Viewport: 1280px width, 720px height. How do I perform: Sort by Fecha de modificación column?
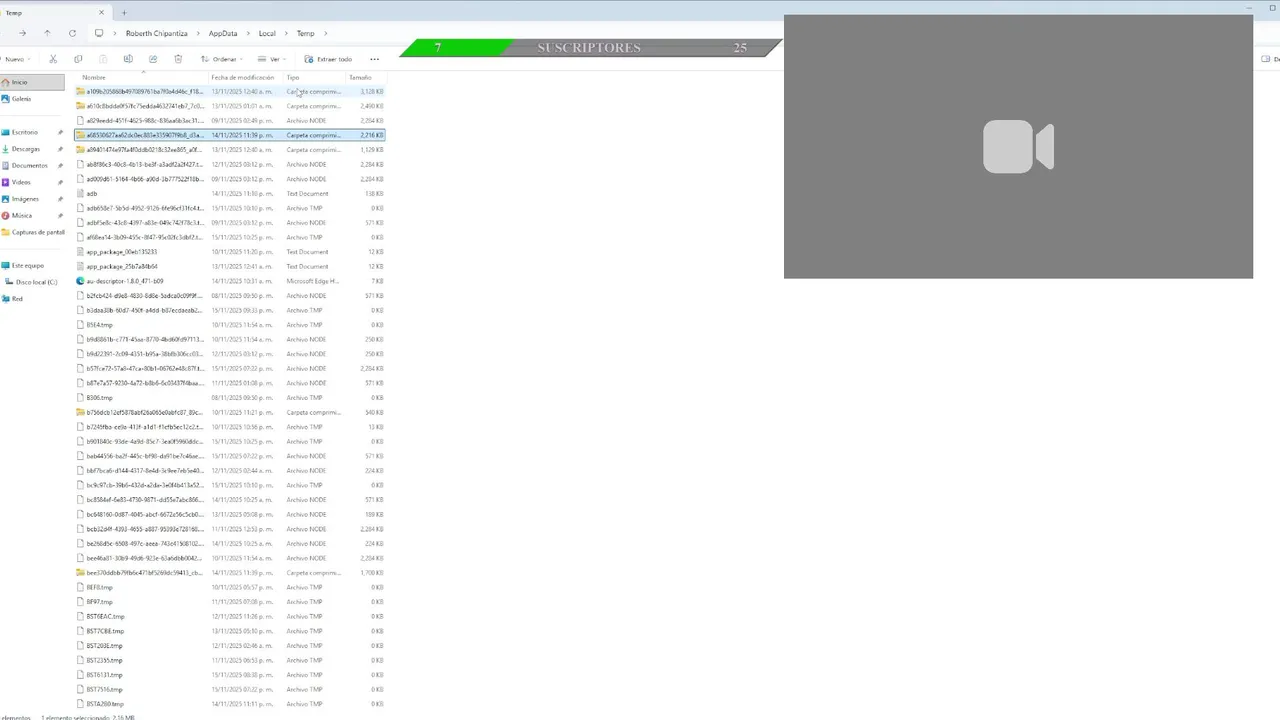(242, 77)
